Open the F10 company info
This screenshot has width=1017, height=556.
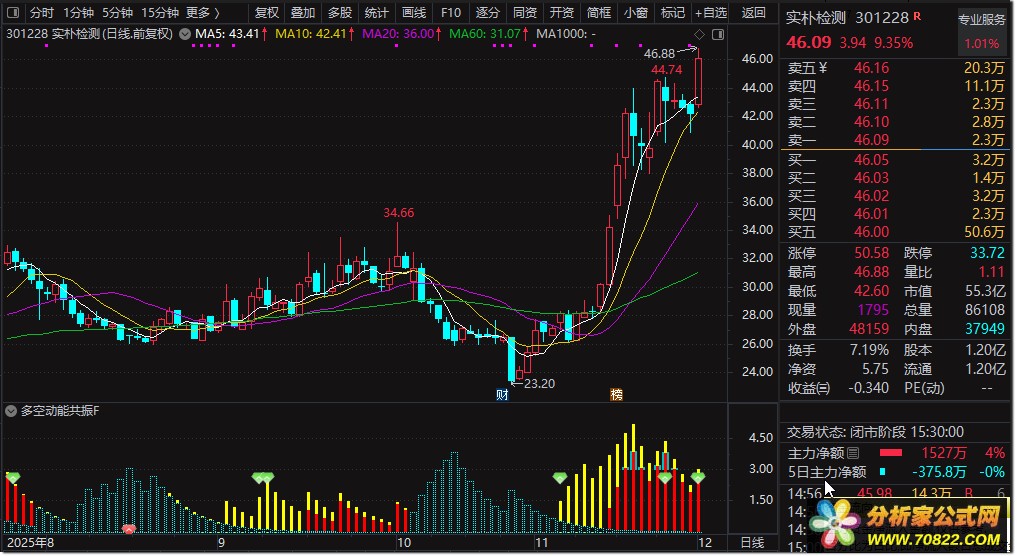pyautogui.click(x=451, y=12)
